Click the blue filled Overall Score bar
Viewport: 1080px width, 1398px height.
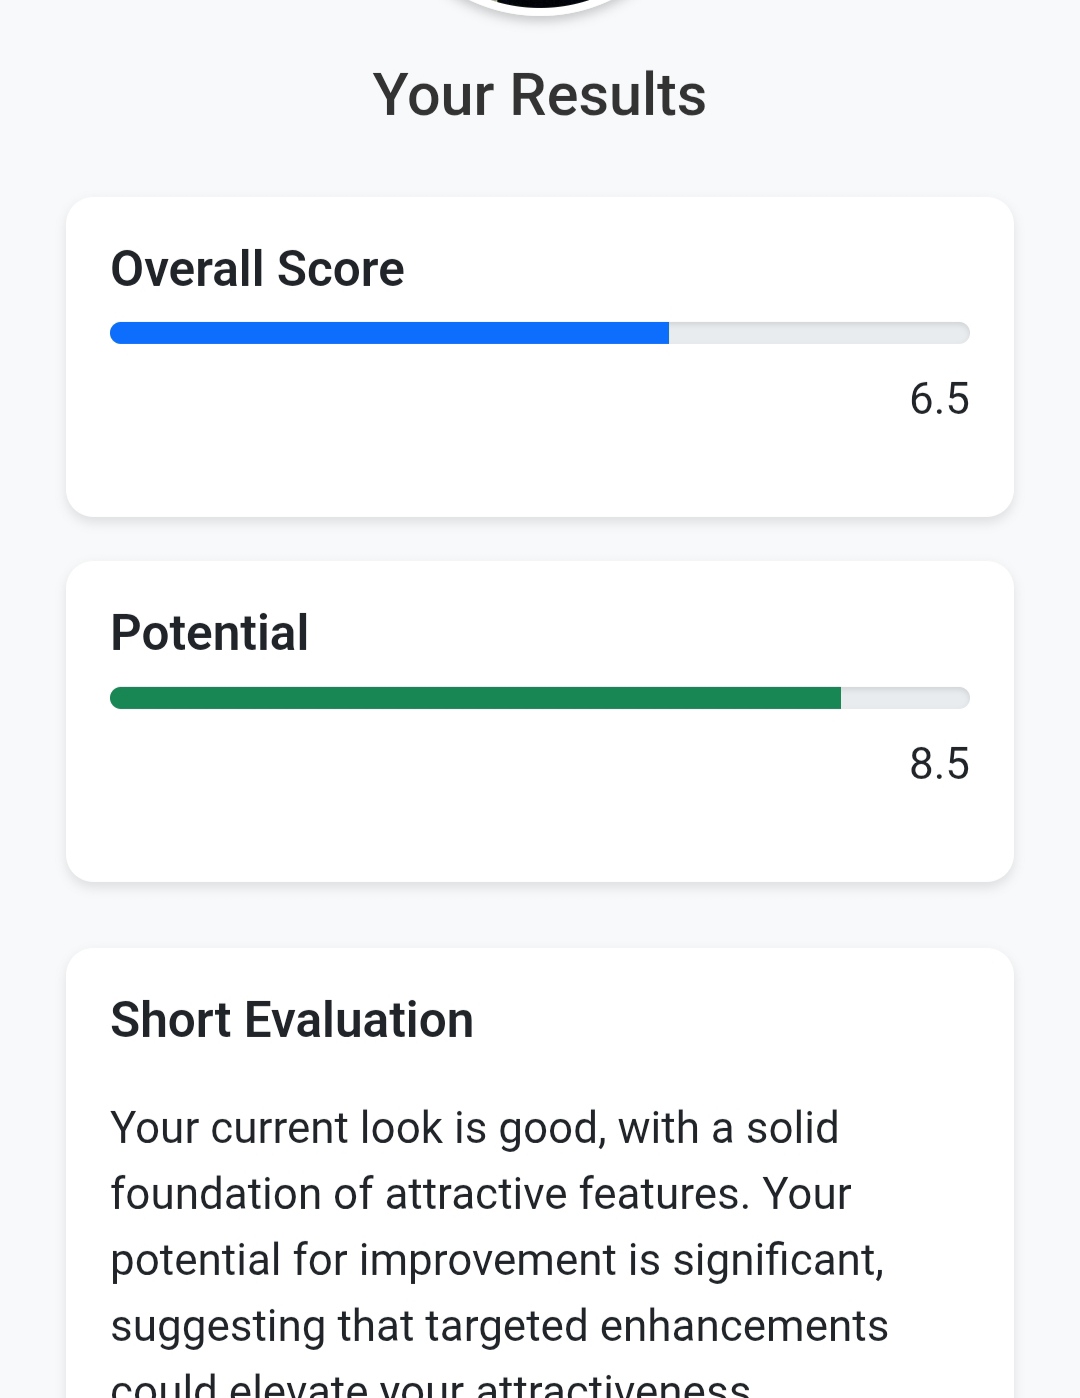tap(389, 333)
